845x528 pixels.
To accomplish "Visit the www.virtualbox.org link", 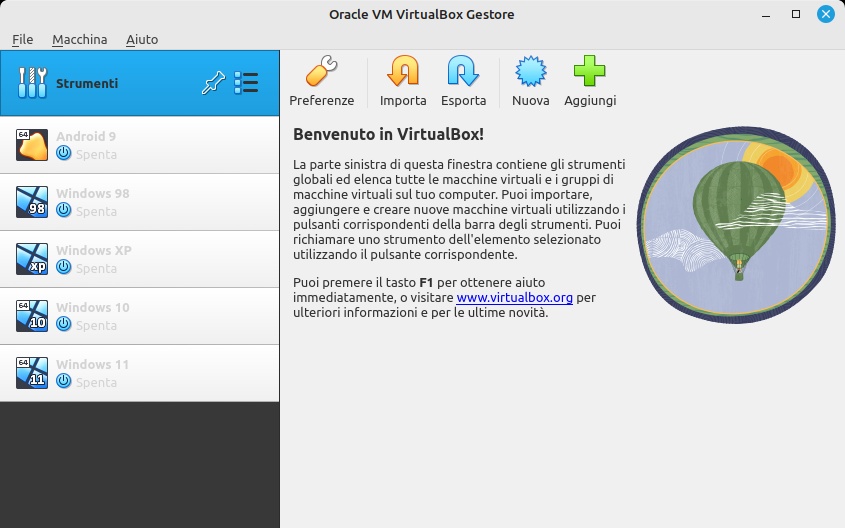I will (514, 297).
